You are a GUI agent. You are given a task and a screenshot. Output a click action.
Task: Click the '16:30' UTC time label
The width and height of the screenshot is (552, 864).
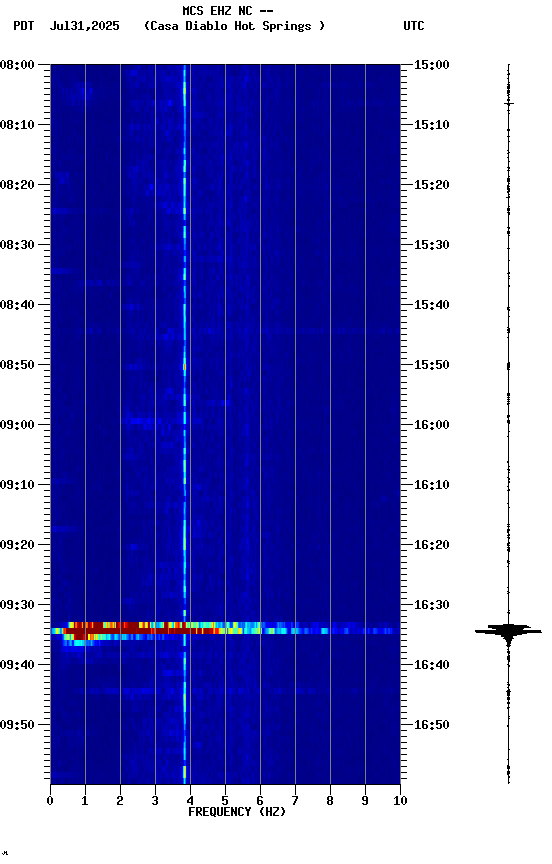(432, 605)
